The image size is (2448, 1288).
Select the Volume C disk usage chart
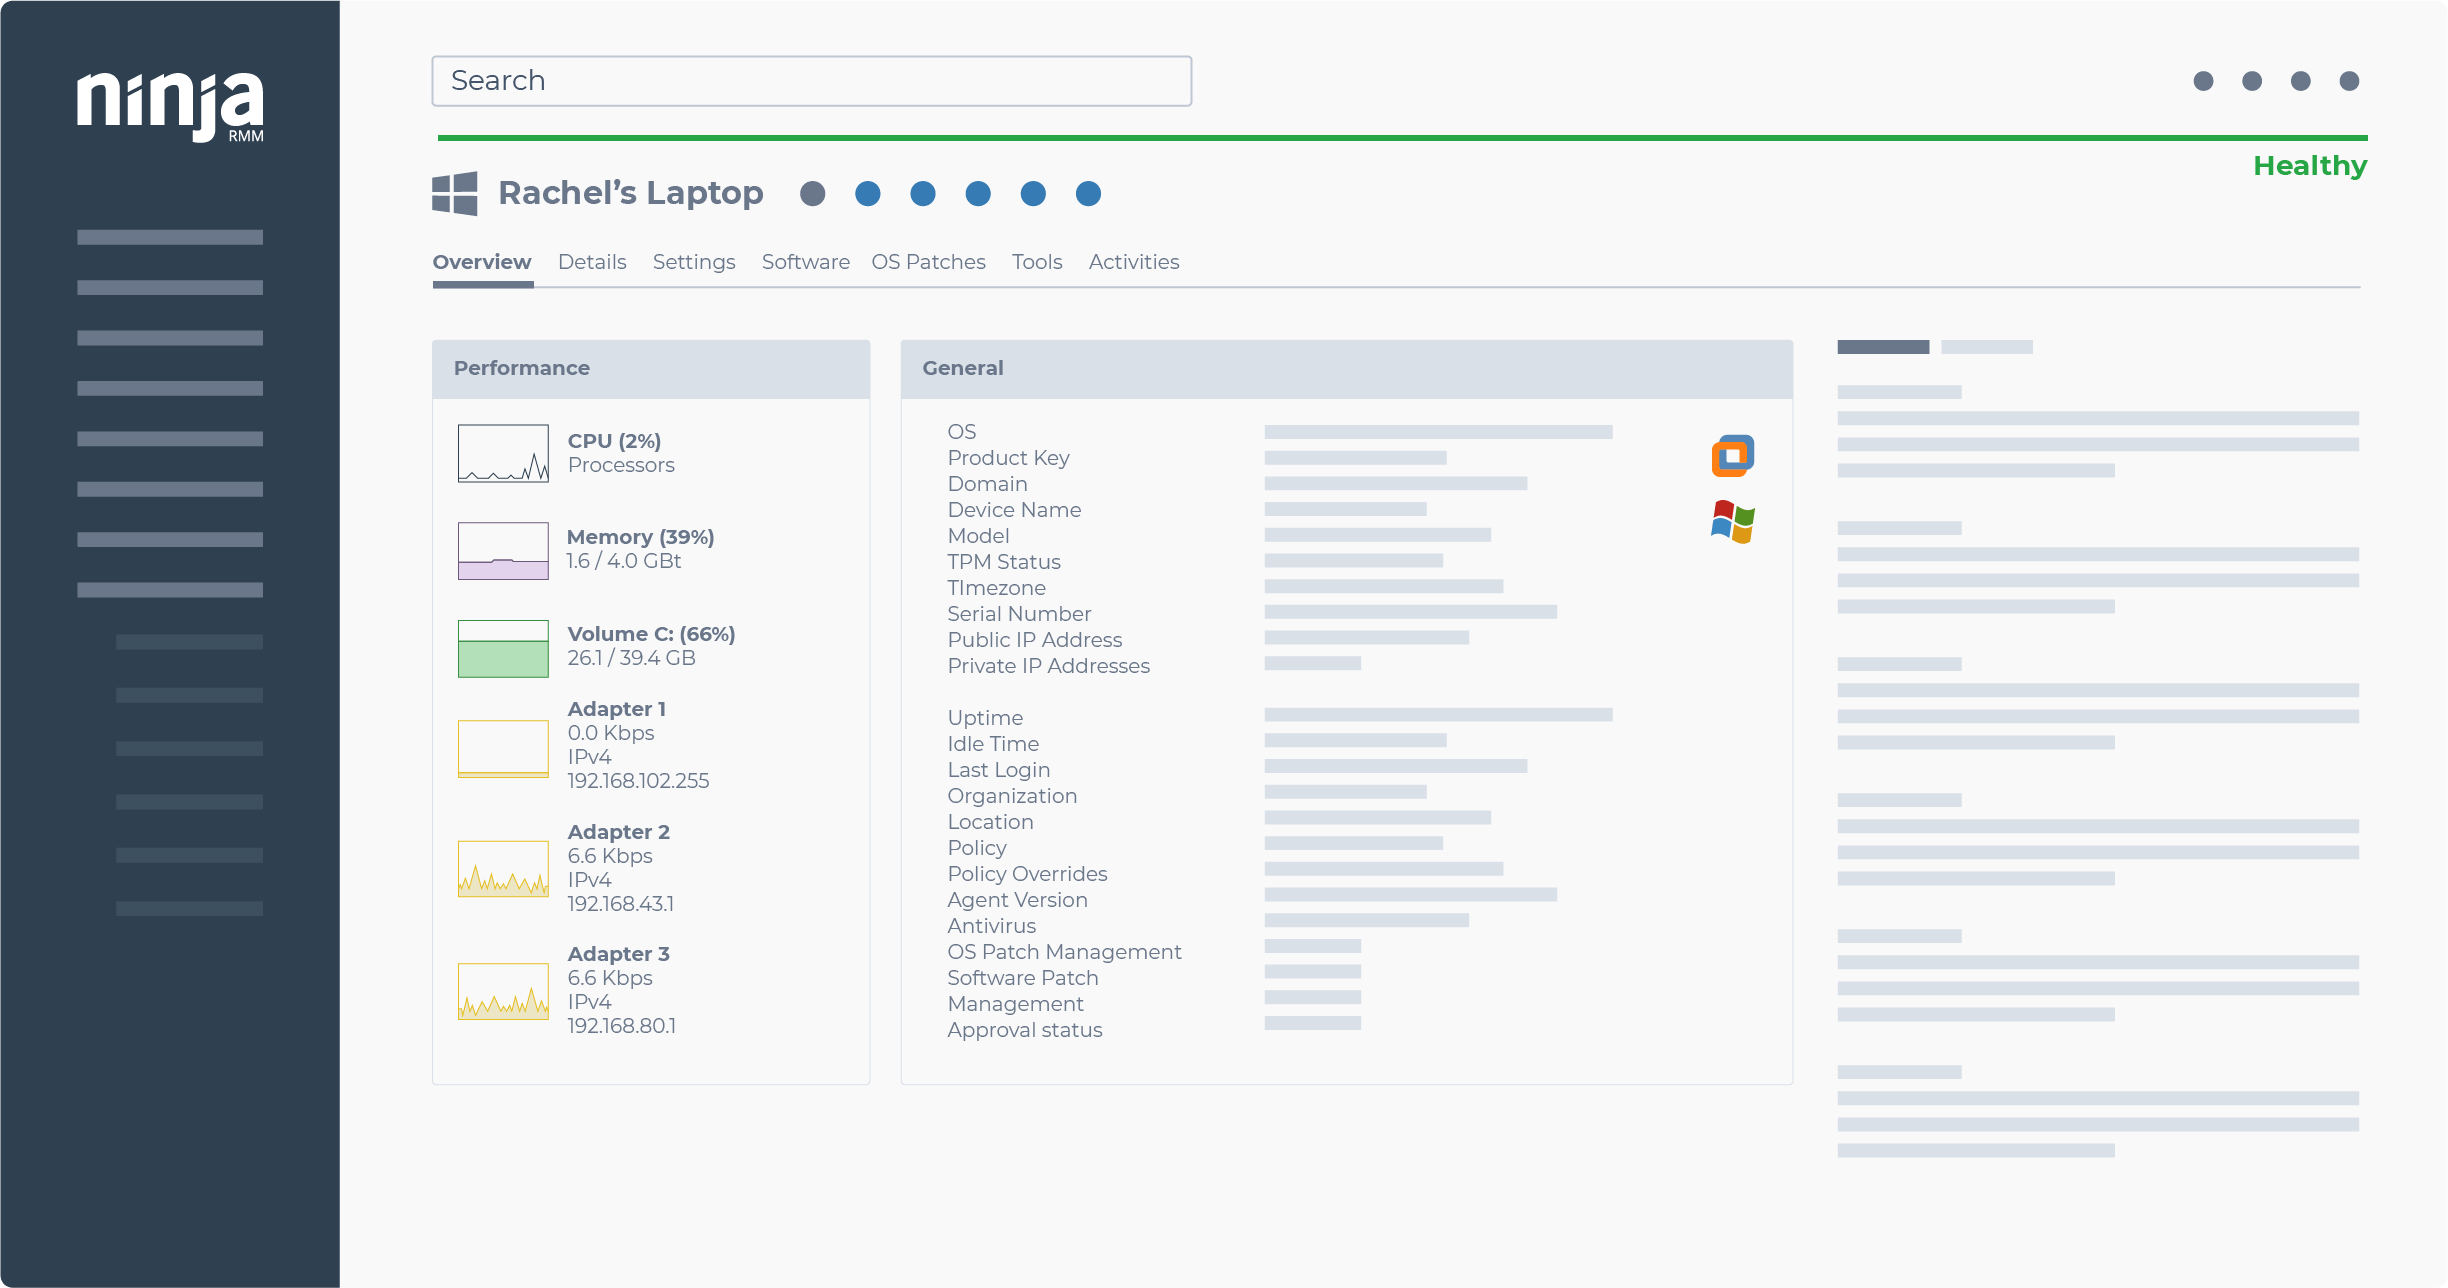pyautogui.click(x=503, y=647)
